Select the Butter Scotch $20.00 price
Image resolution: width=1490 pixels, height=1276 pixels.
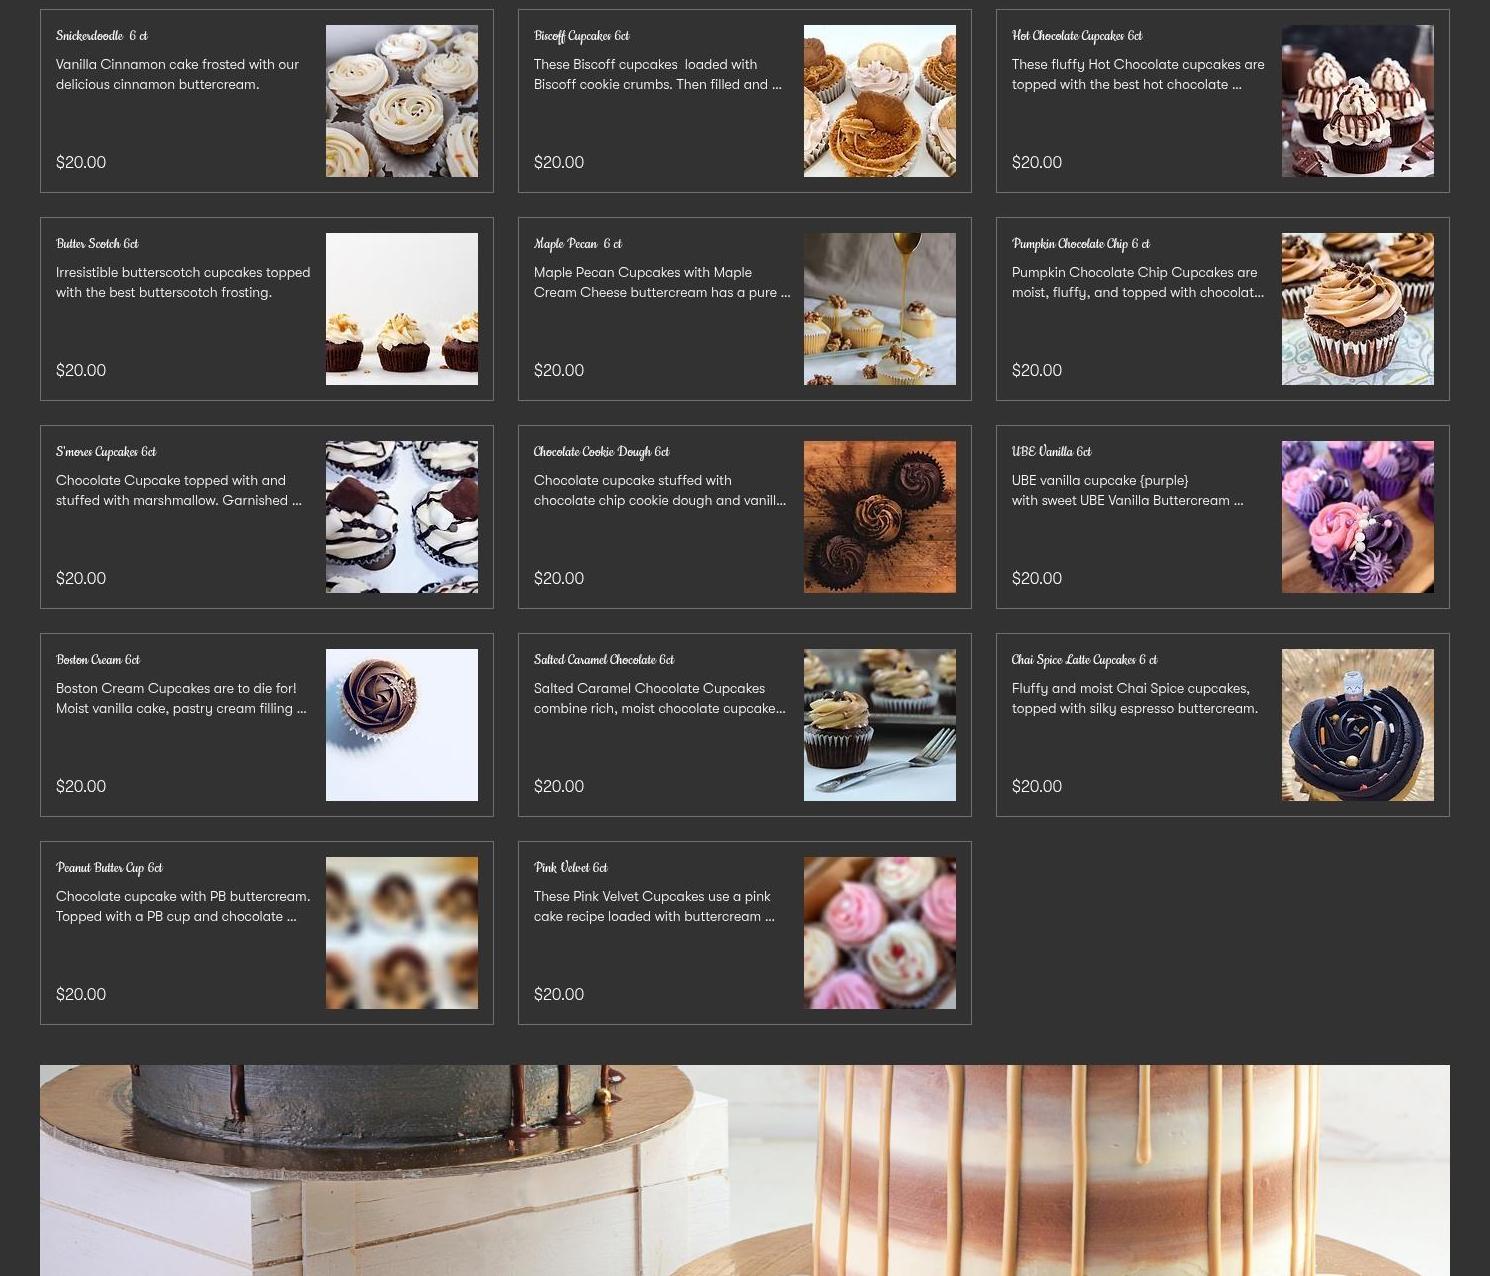point(81,370)
